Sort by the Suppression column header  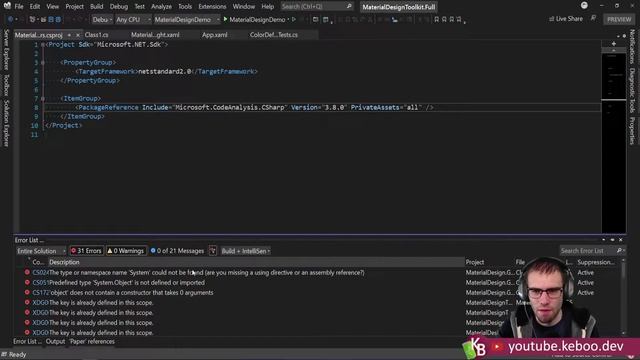(596, 262)
